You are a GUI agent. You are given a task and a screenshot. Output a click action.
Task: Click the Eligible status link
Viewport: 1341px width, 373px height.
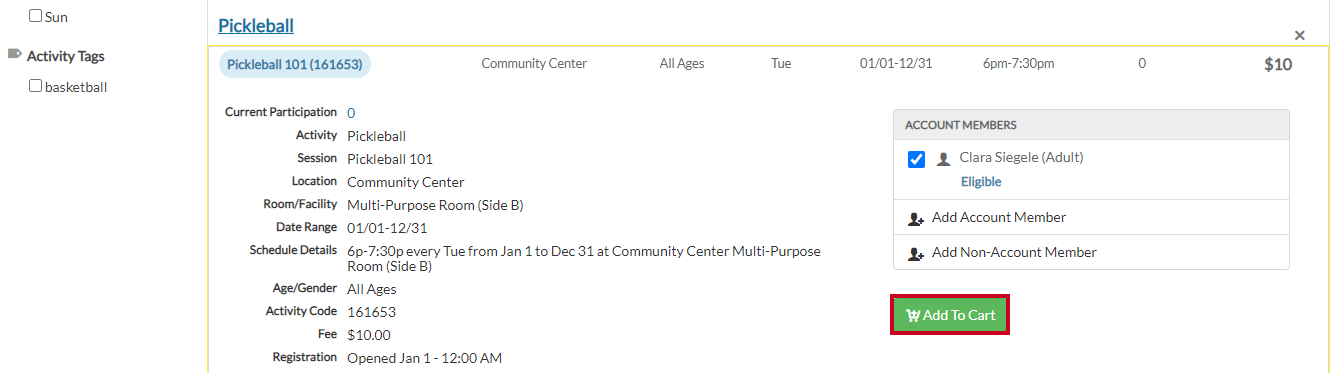click(981, 182)
